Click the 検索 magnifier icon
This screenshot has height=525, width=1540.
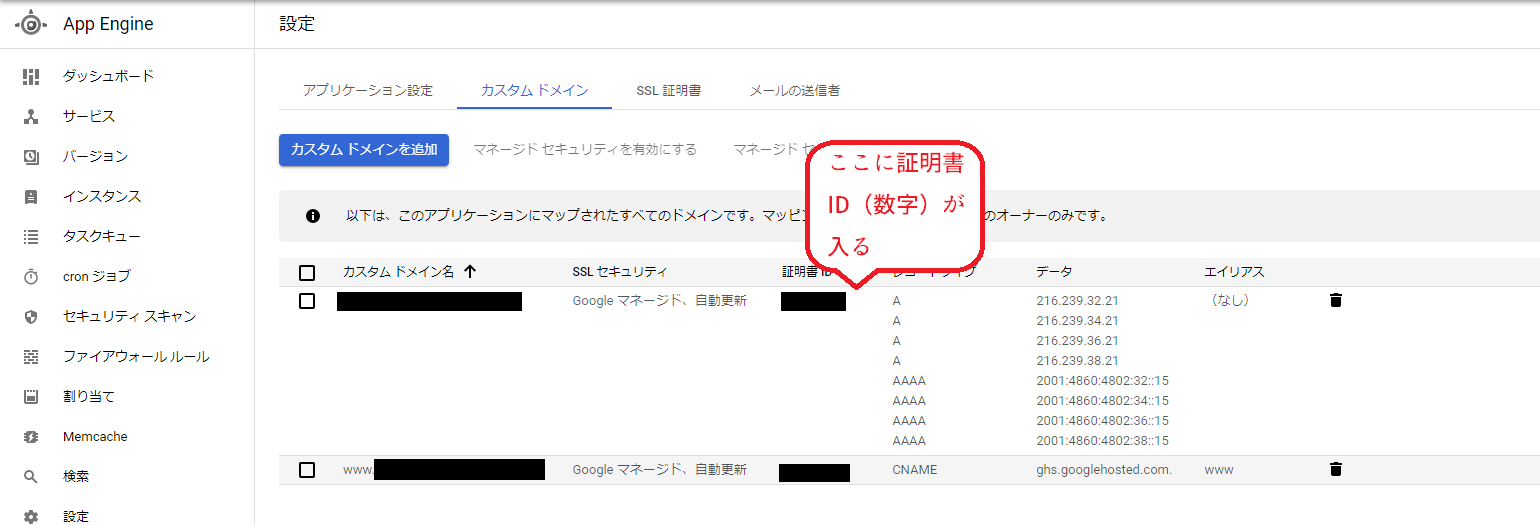[x=31, y=476]
